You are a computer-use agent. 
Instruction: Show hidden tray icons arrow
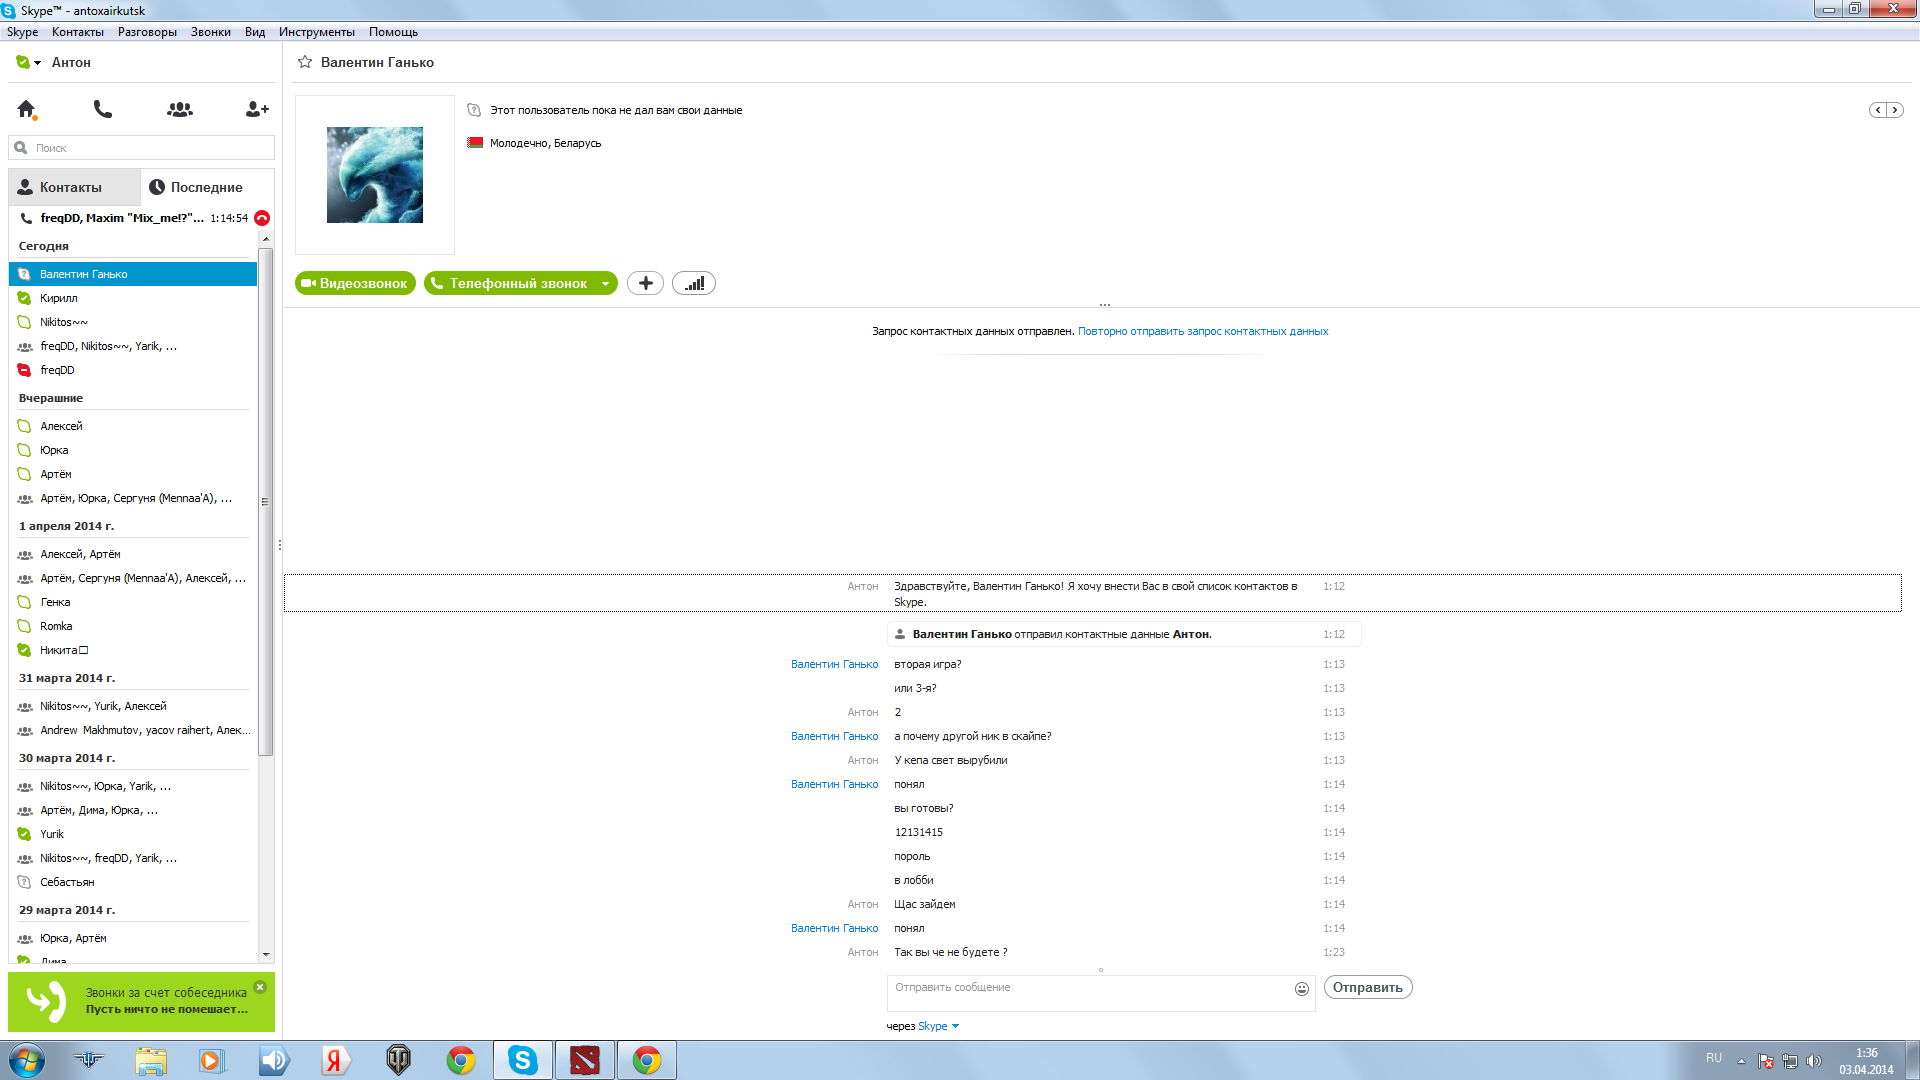pyautogui.click(x=1741, y=1061)
